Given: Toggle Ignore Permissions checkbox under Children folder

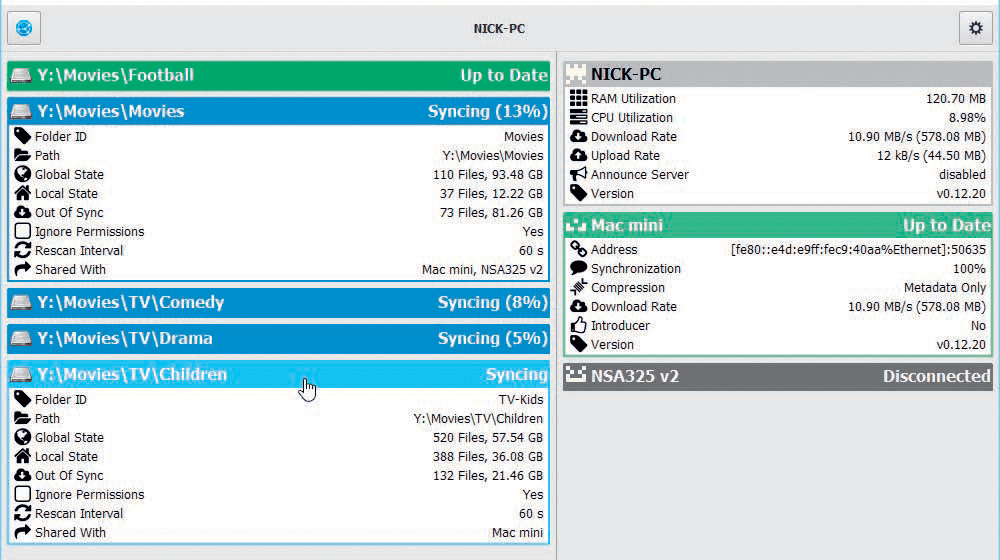Looking at the screenshot, I should pyautogui.click(x=22, y=494).
